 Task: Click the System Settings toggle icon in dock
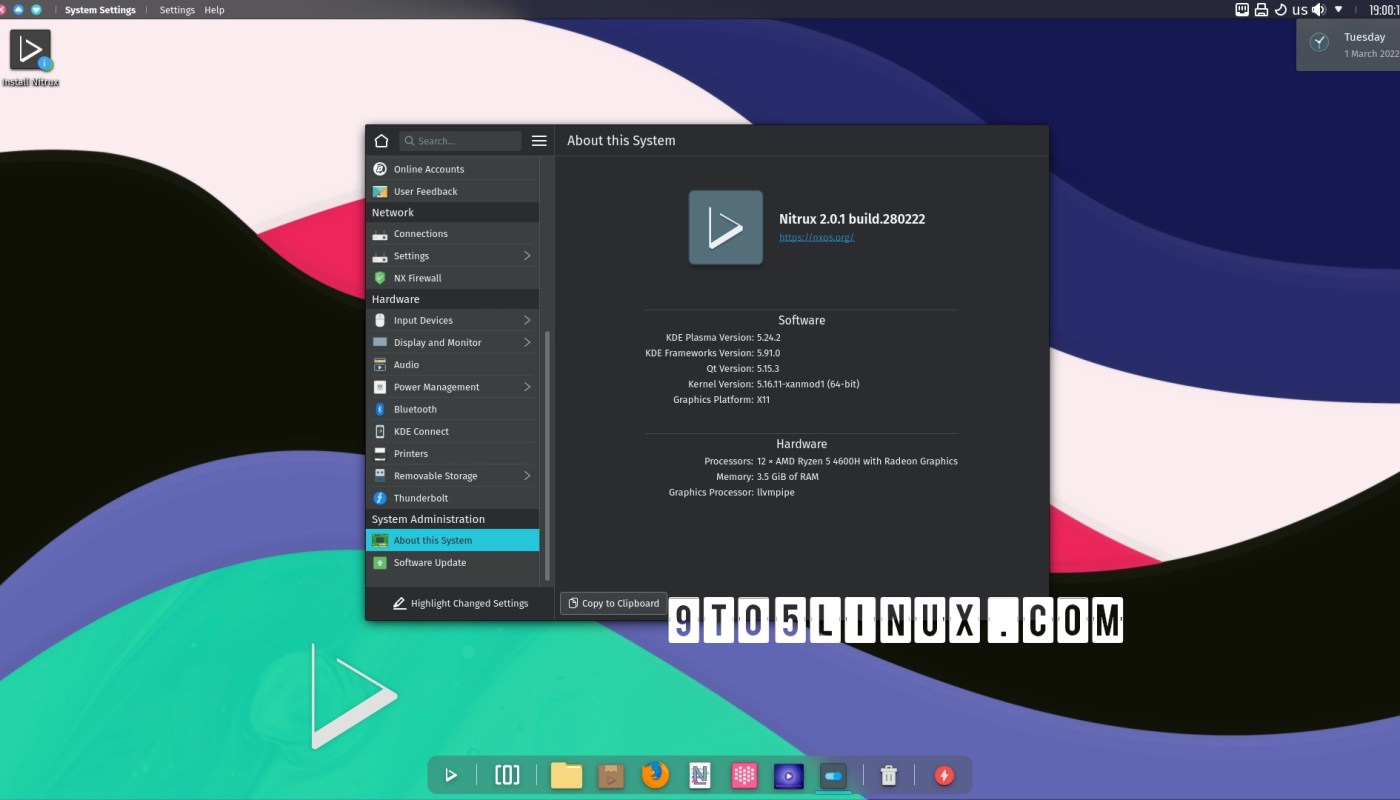(834, 775)
